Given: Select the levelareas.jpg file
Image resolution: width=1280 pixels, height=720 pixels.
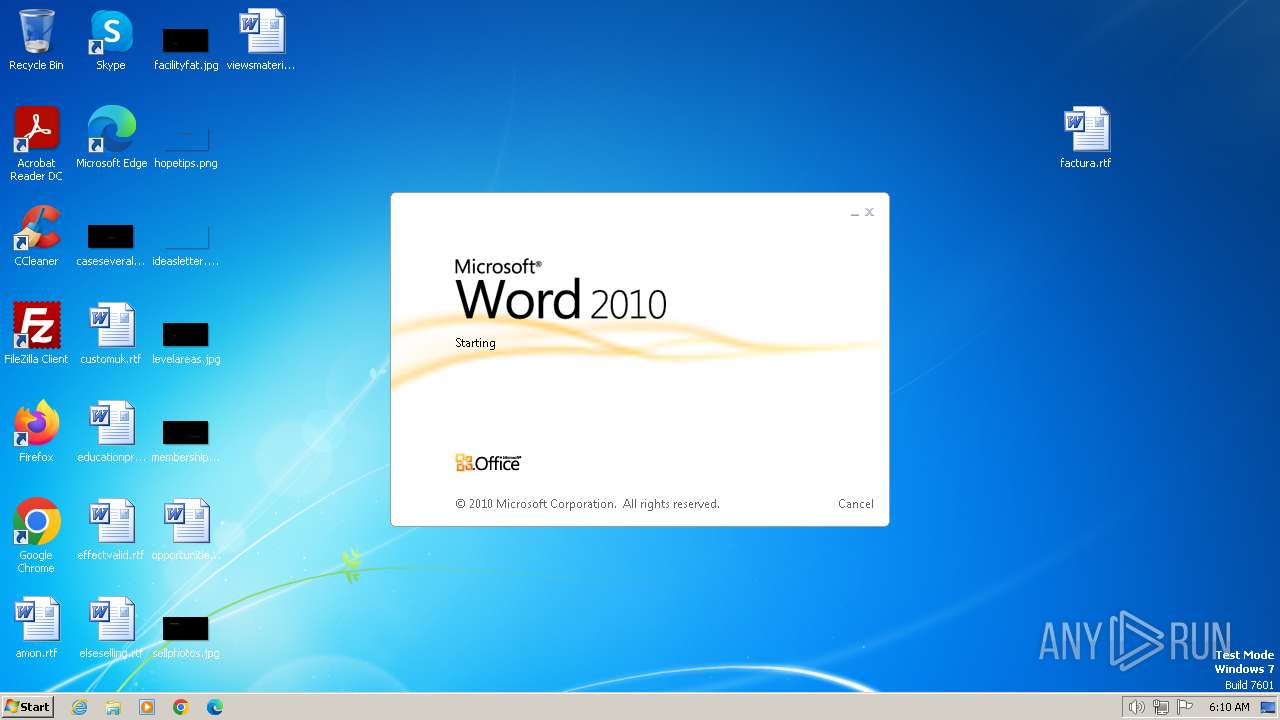Looking at the screenshot, I should tap(186, 342).
